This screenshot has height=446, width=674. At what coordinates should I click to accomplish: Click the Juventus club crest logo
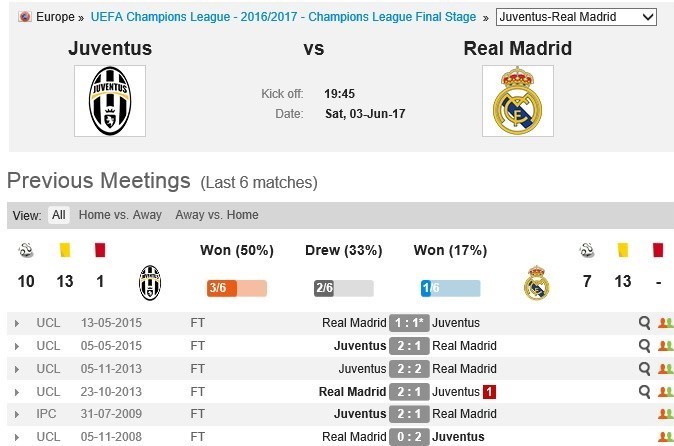click(110, 101)
